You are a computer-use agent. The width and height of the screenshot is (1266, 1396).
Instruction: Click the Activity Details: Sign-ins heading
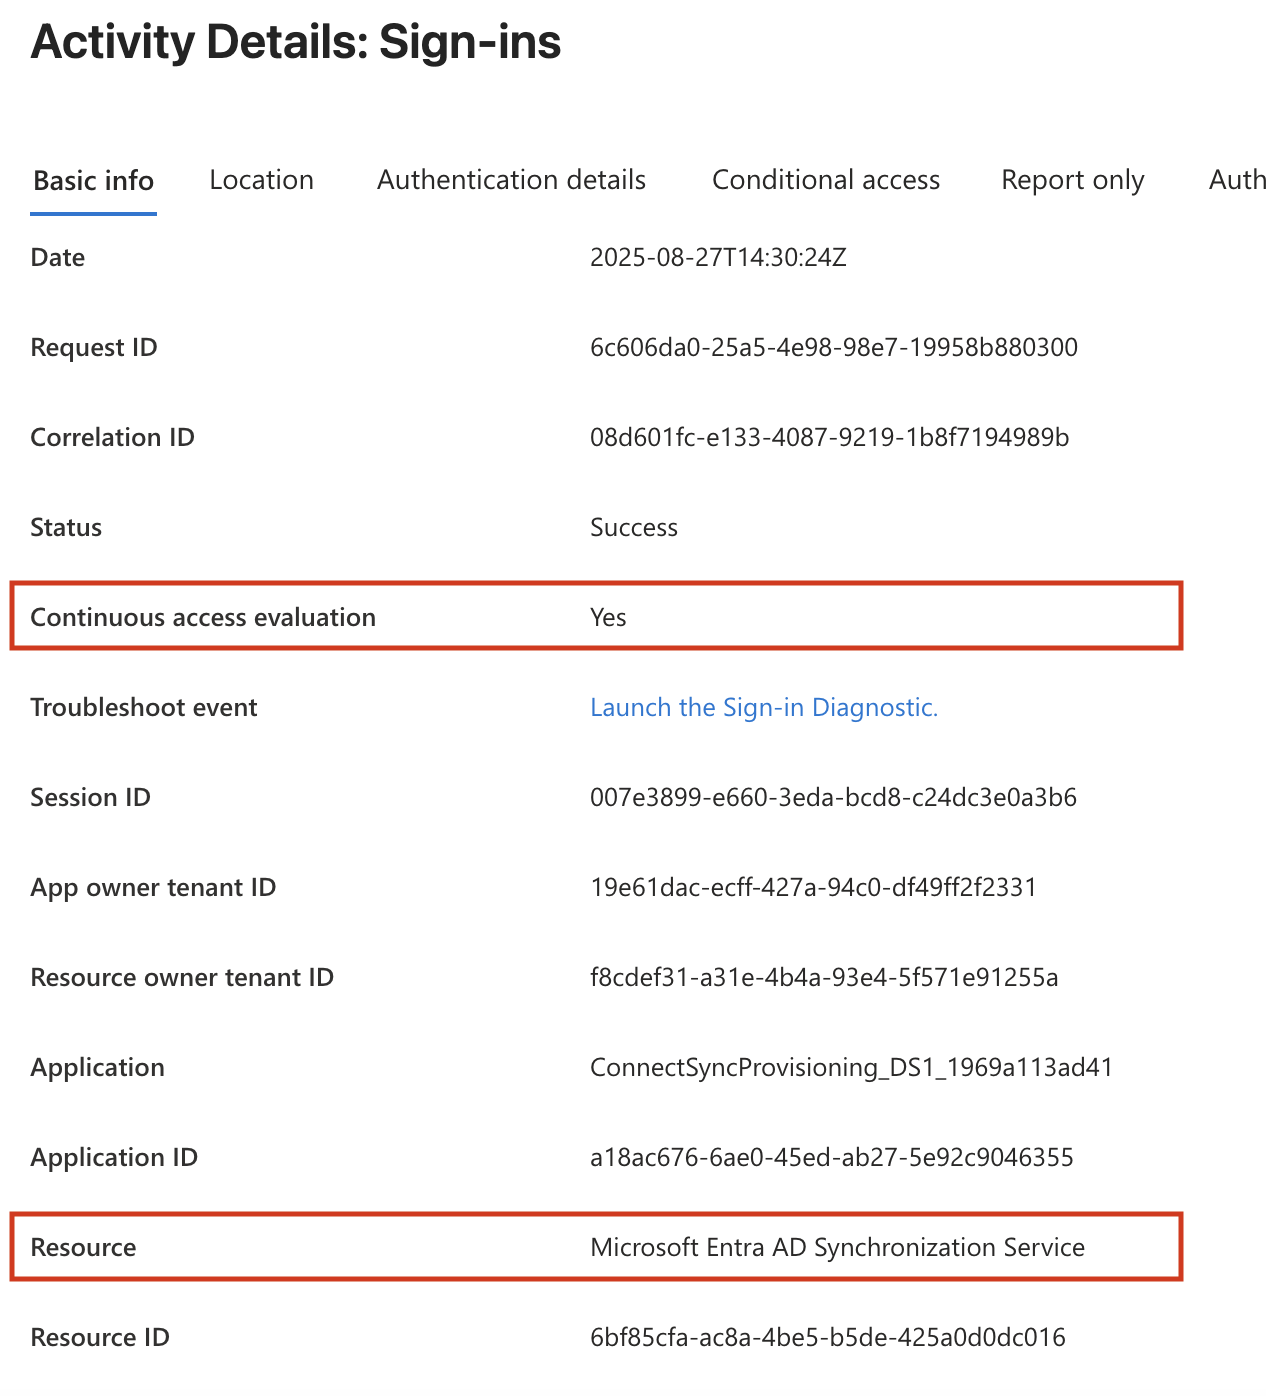click(296, 43)
